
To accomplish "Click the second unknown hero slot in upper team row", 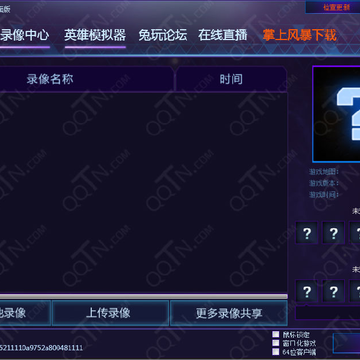I will (x=333, y=233).
